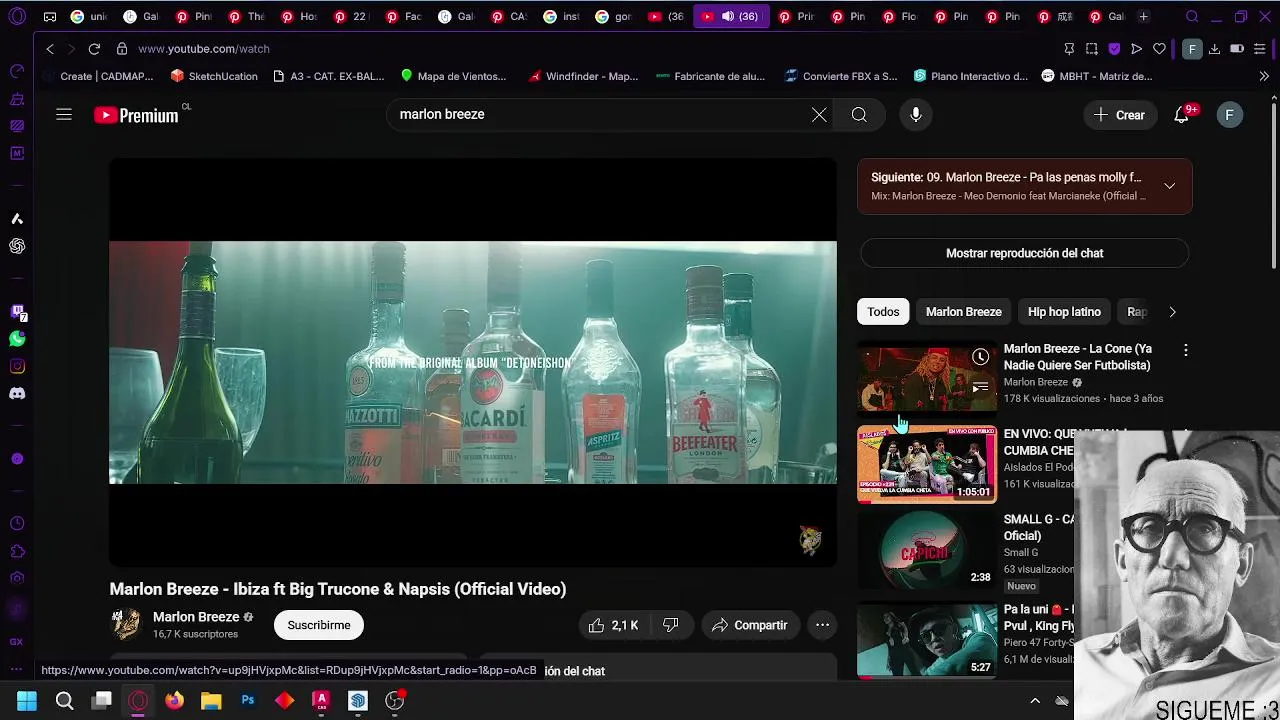Open the YouTube guide hamburger menu
Screen dimensions: 1280x720
point(64,115)
